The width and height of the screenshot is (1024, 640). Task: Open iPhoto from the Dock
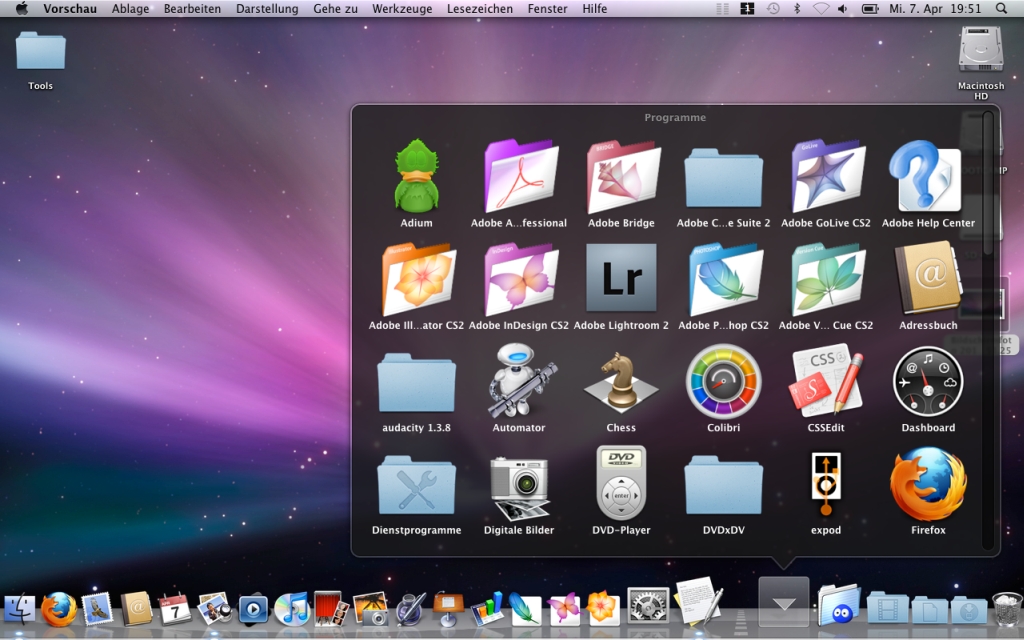click(370, 609)
